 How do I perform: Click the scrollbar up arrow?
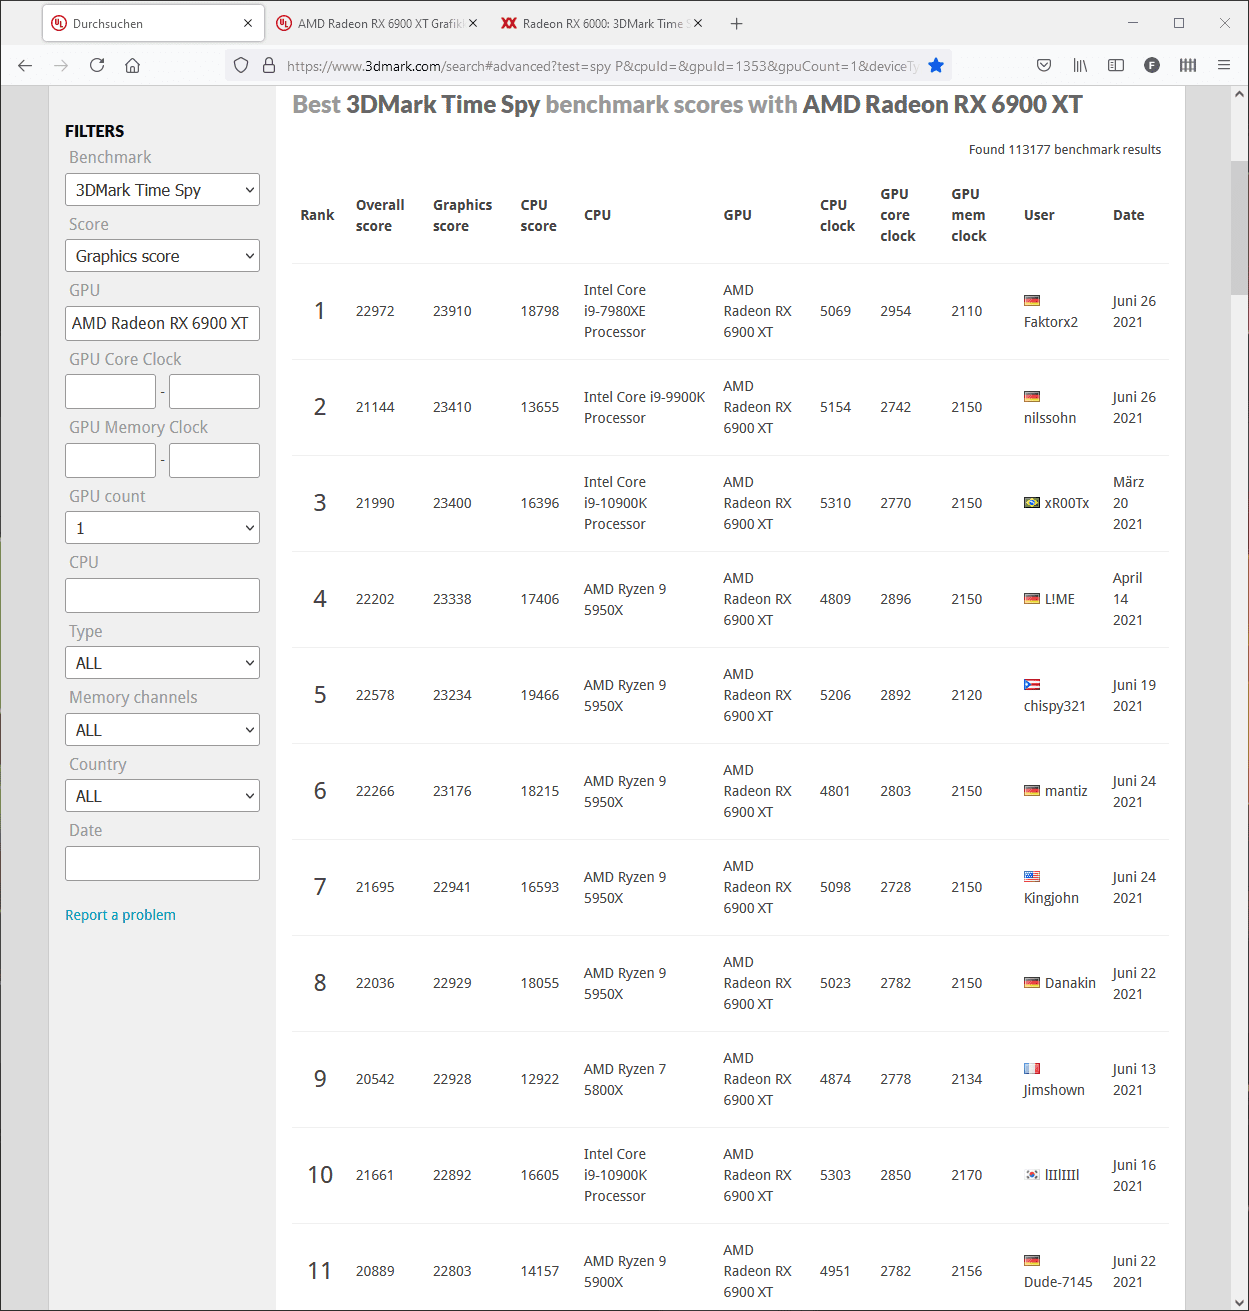(x=1240, y=94)
